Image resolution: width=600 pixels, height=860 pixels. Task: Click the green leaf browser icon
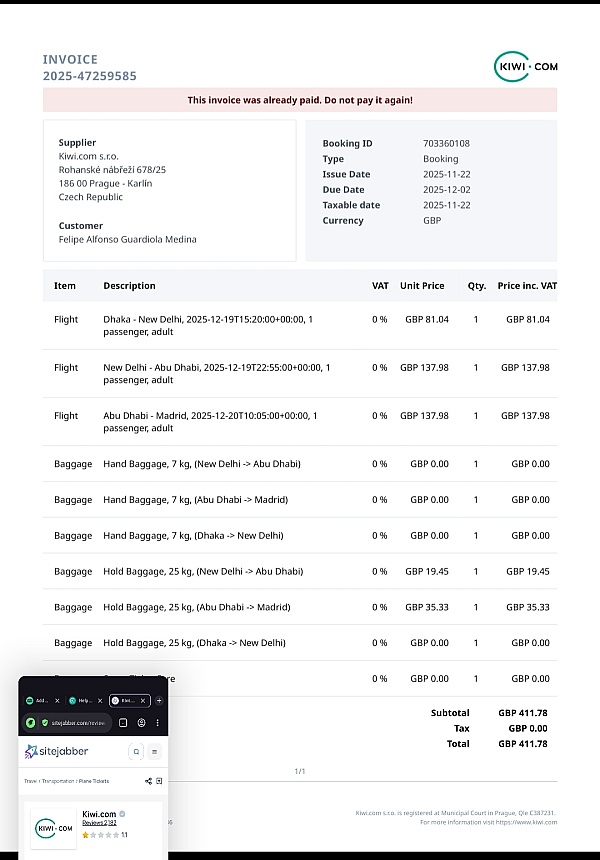pos(31,722)
